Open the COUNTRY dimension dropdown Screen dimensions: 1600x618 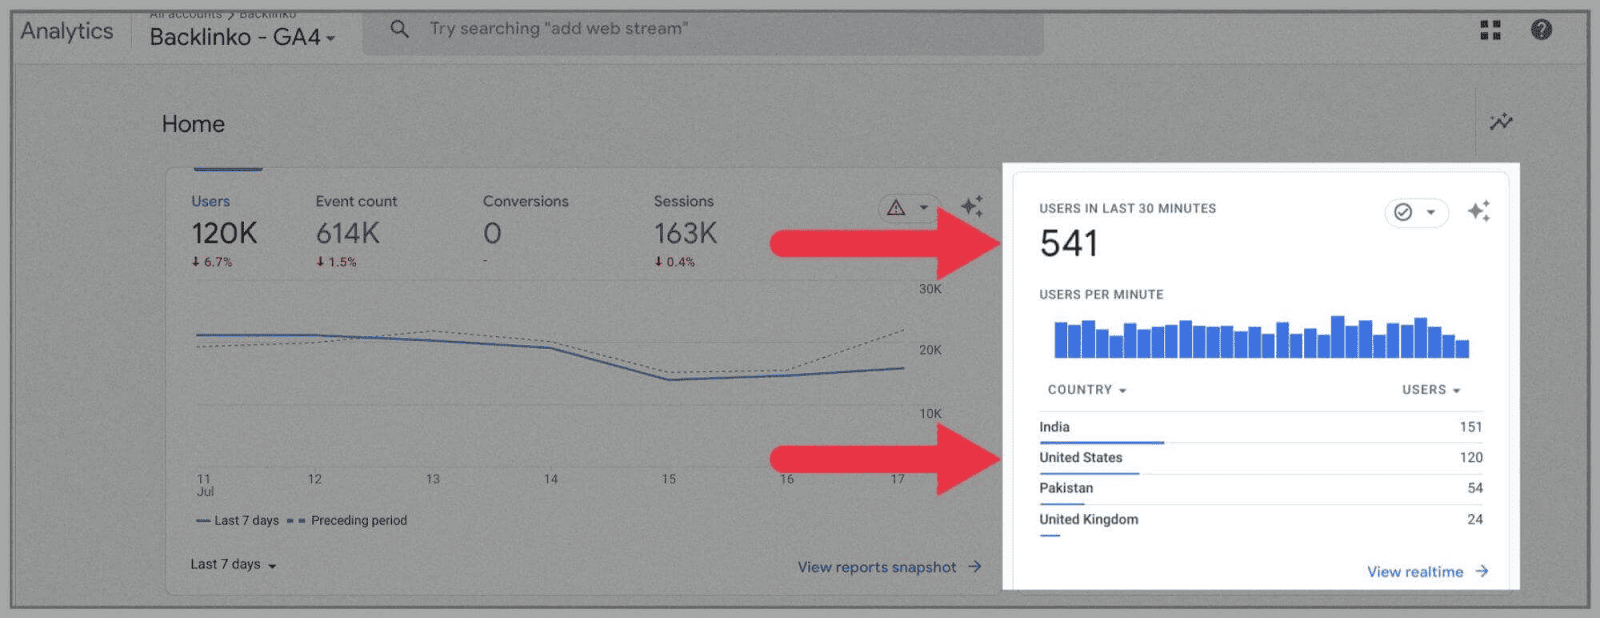(x=1086, y=390)
